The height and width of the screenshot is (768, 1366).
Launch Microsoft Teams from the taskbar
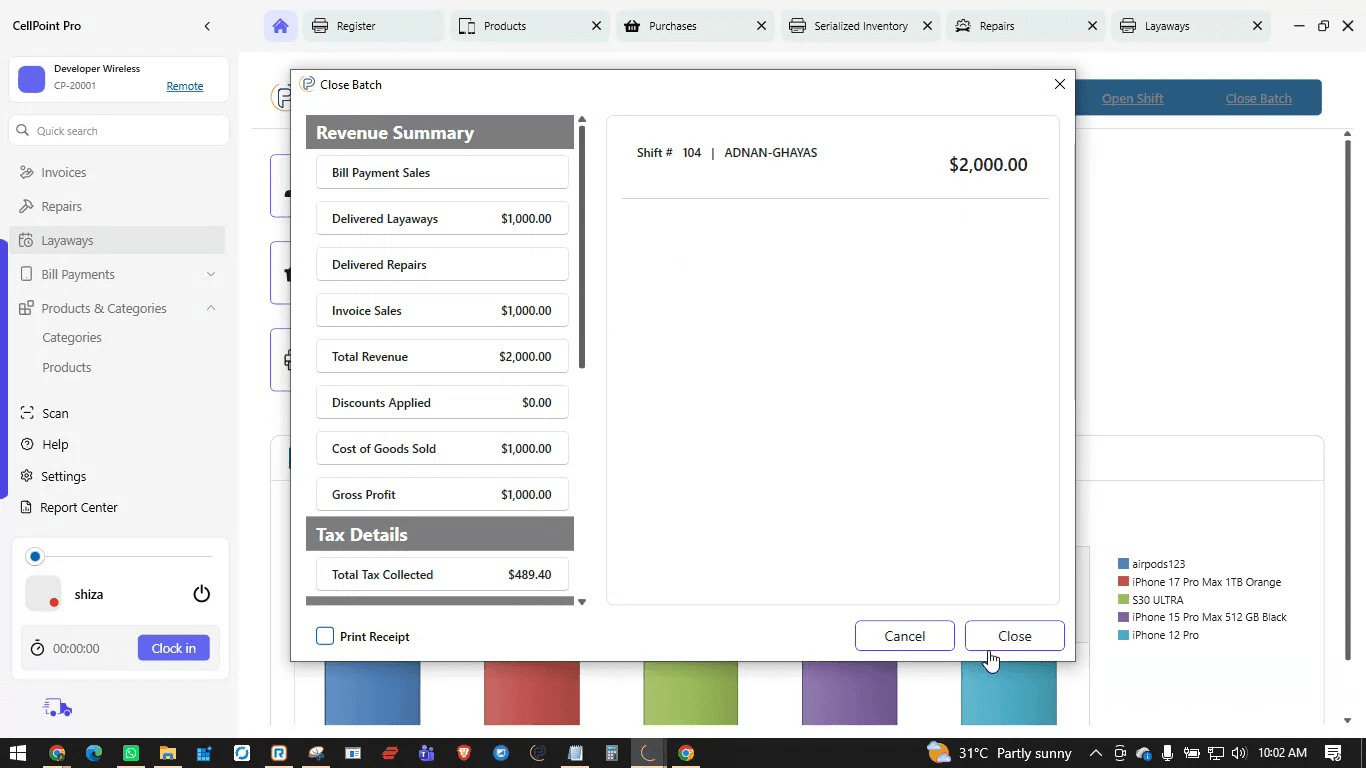pyautogui.click(x=427, y=753)
